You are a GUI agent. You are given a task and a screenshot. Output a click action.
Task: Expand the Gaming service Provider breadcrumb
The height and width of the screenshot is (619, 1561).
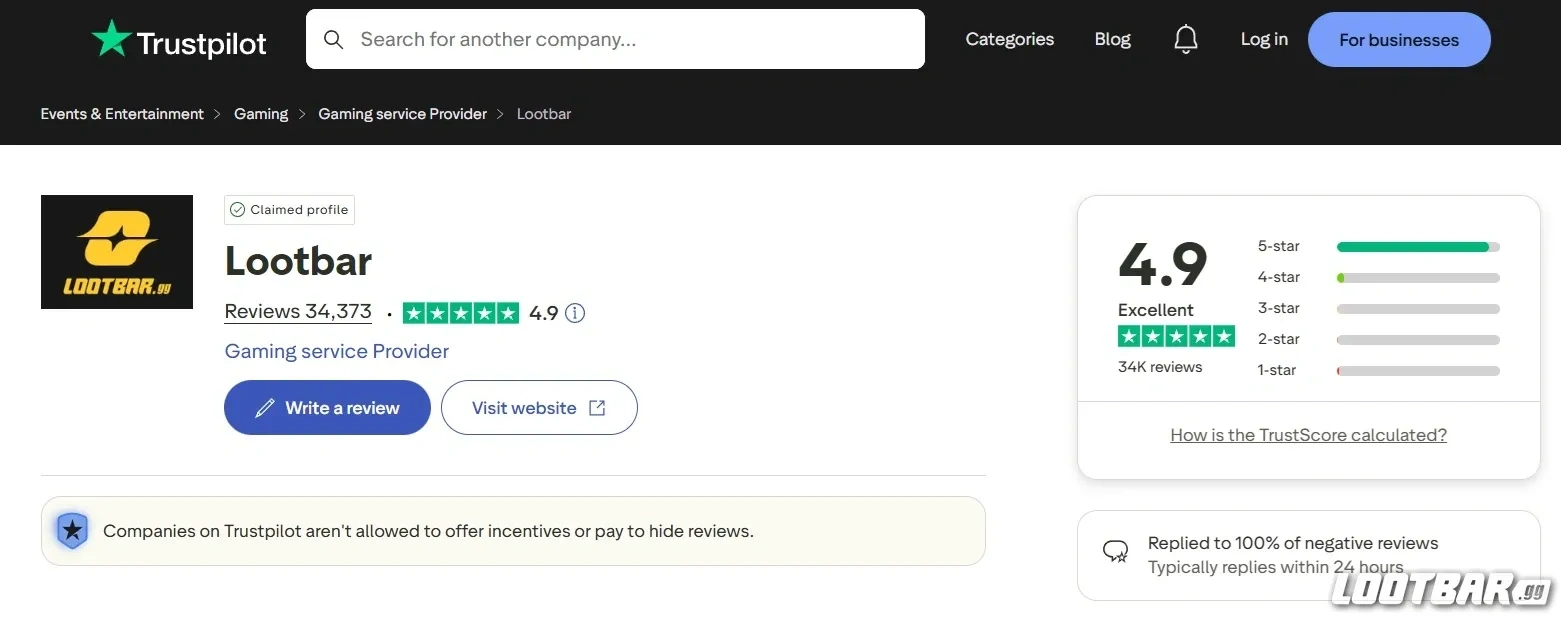click(x=402, y=113)
